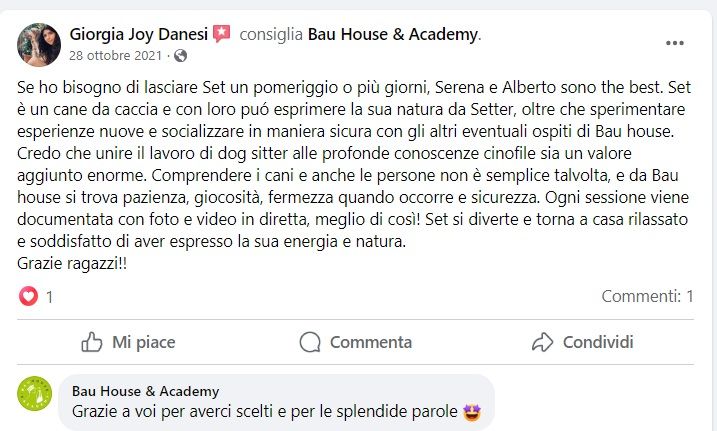Click the globe audience icon beside date
Viewport: 717px width, 431px height.
point(180,55)
